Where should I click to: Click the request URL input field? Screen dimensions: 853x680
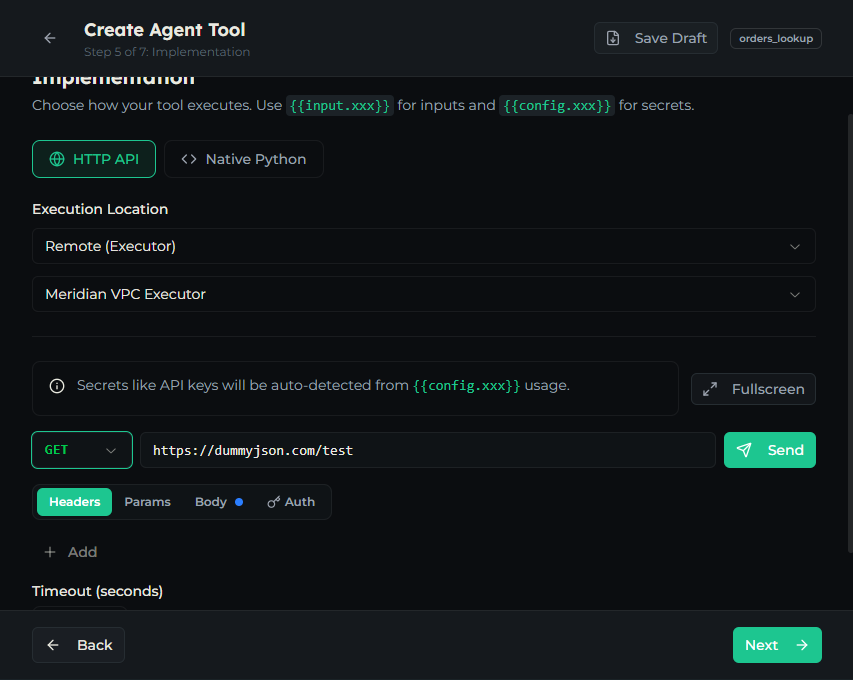click(428, 450)
